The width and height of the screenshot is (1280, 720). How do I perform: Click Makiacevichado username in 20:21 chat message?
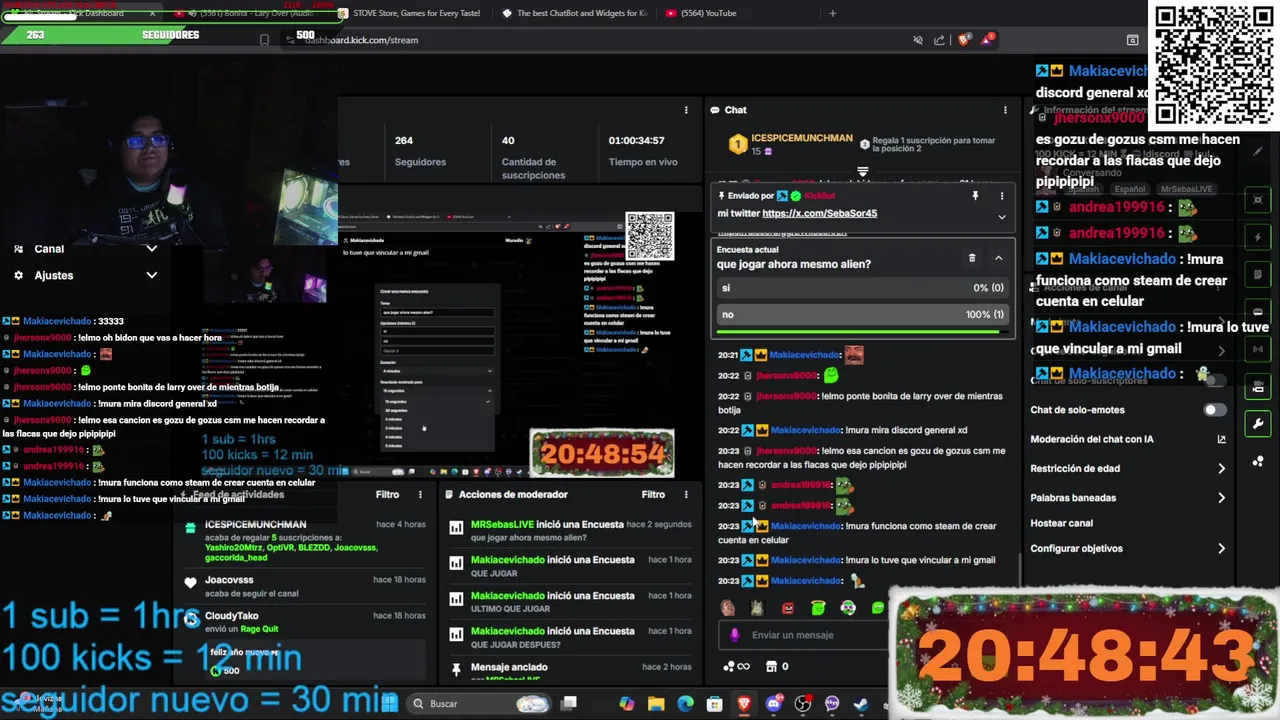click(x=805, y=355)
